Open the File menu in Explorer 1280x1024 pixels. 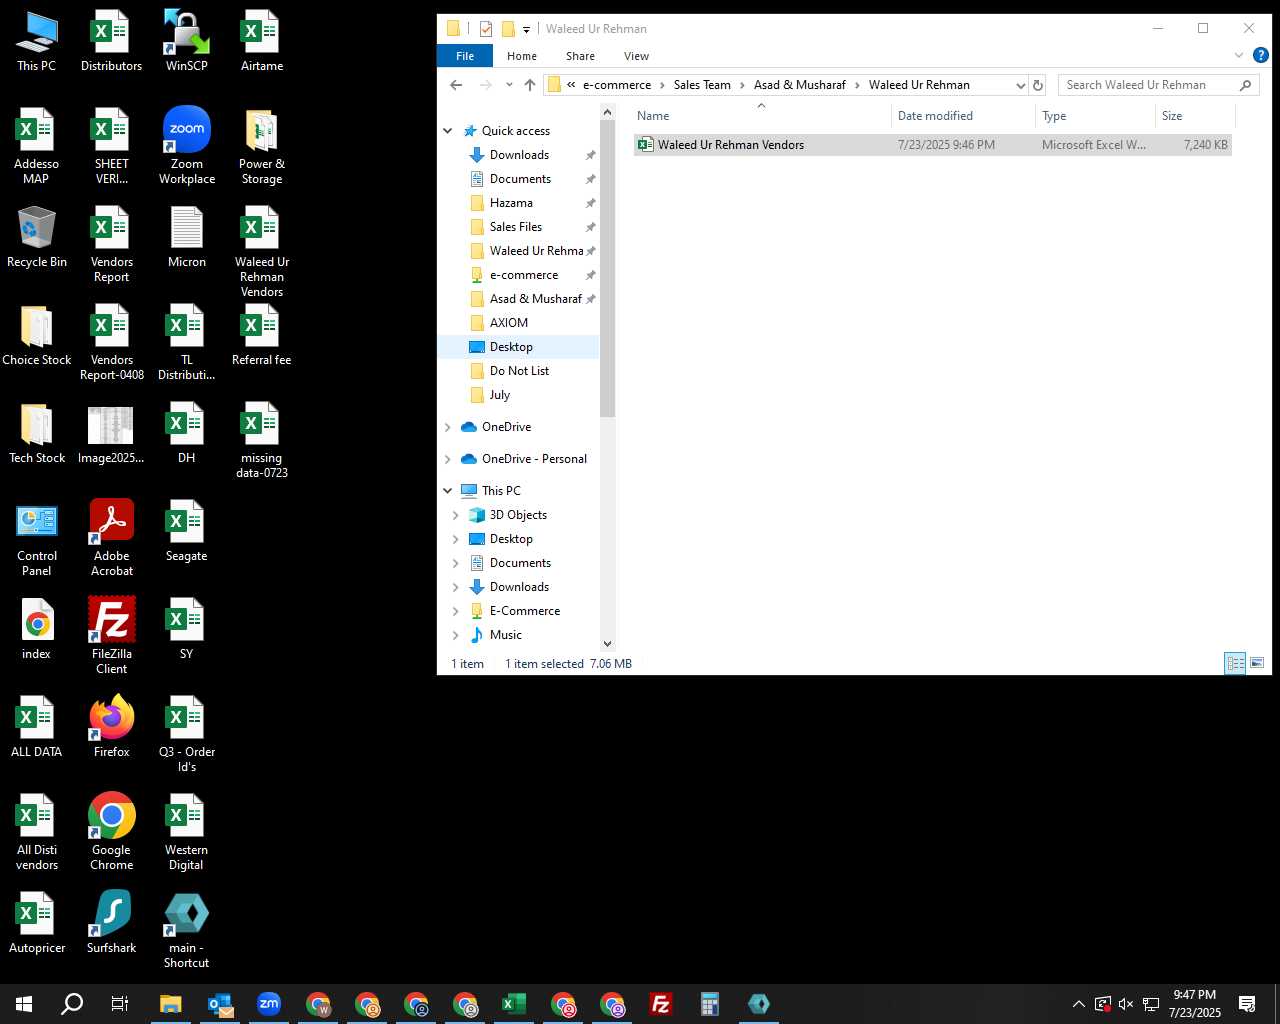465,56
